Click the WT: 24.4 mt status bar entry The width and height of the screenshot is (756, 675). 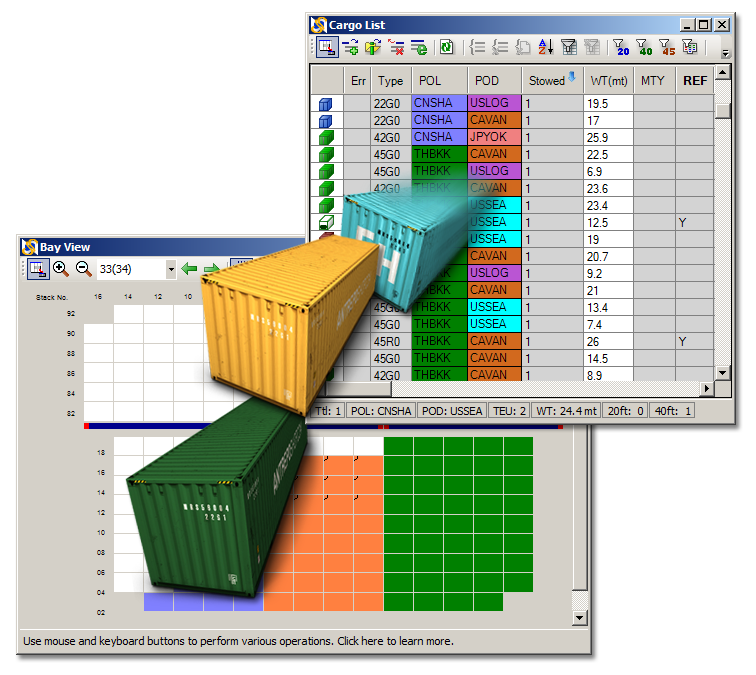(x=566, y=411)
